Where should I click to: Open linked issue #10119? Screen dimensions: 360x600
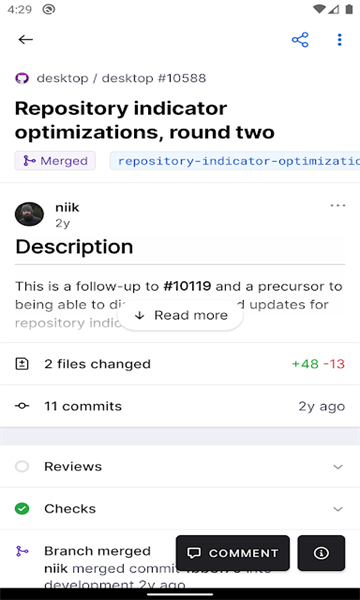[x=187, y=286]
